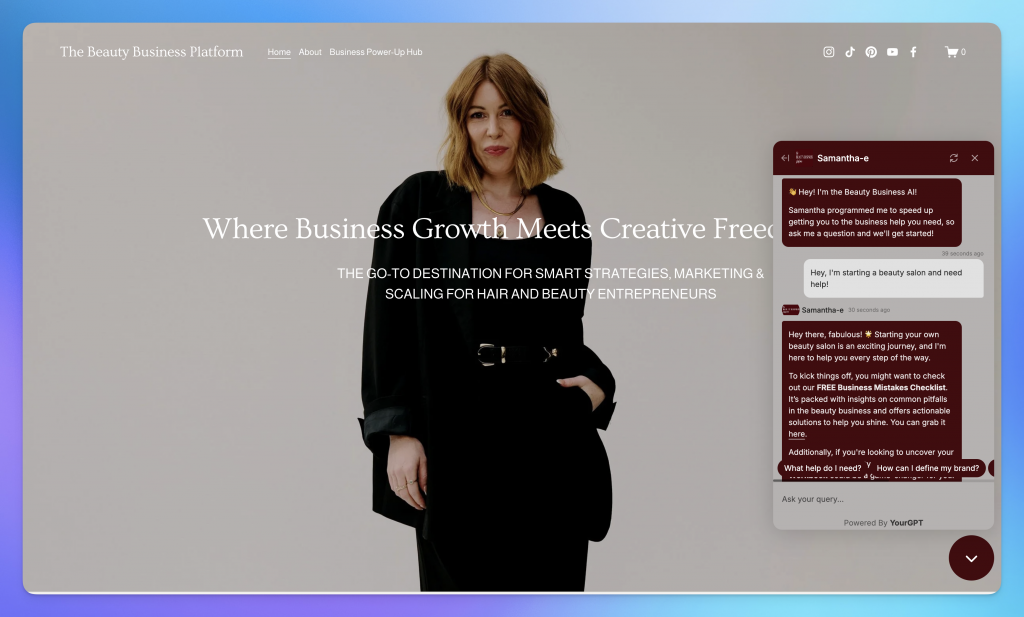The width and height of the screenshot is (1024, 617).
Task: Refresh the chat conversation
Action: [954, 158]
